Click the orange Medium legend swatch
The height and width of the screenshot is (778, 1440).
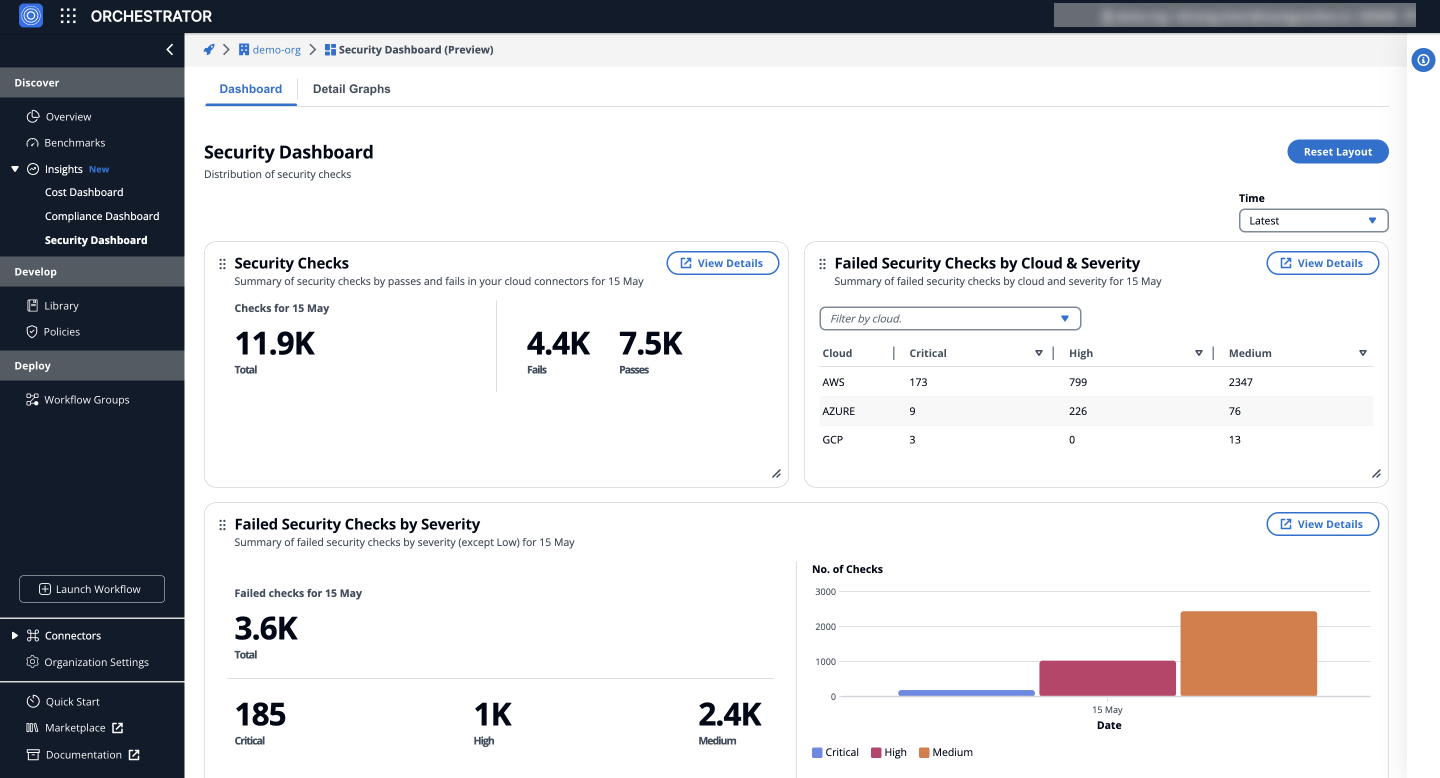pyautogui.click(x=926, y=752)
